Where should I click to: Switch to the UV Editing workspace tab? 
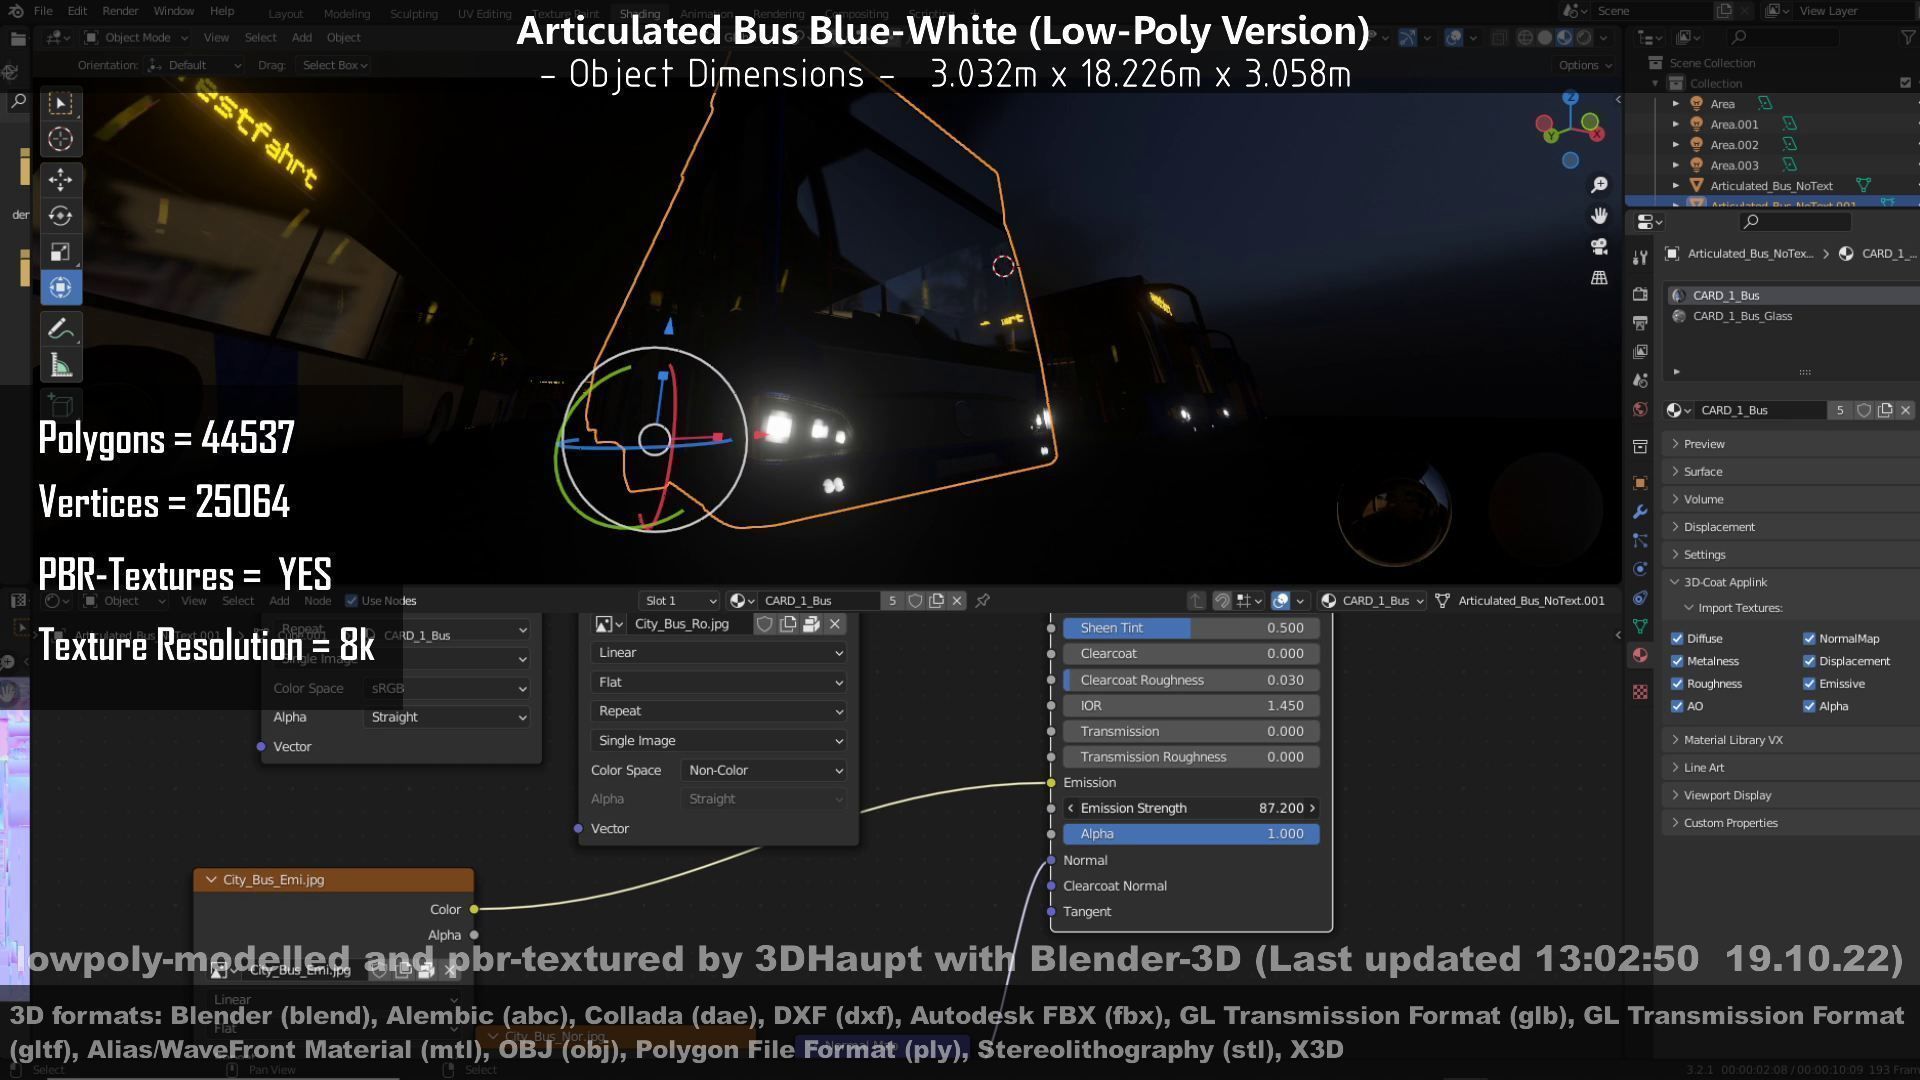click(x=484, y=13)
